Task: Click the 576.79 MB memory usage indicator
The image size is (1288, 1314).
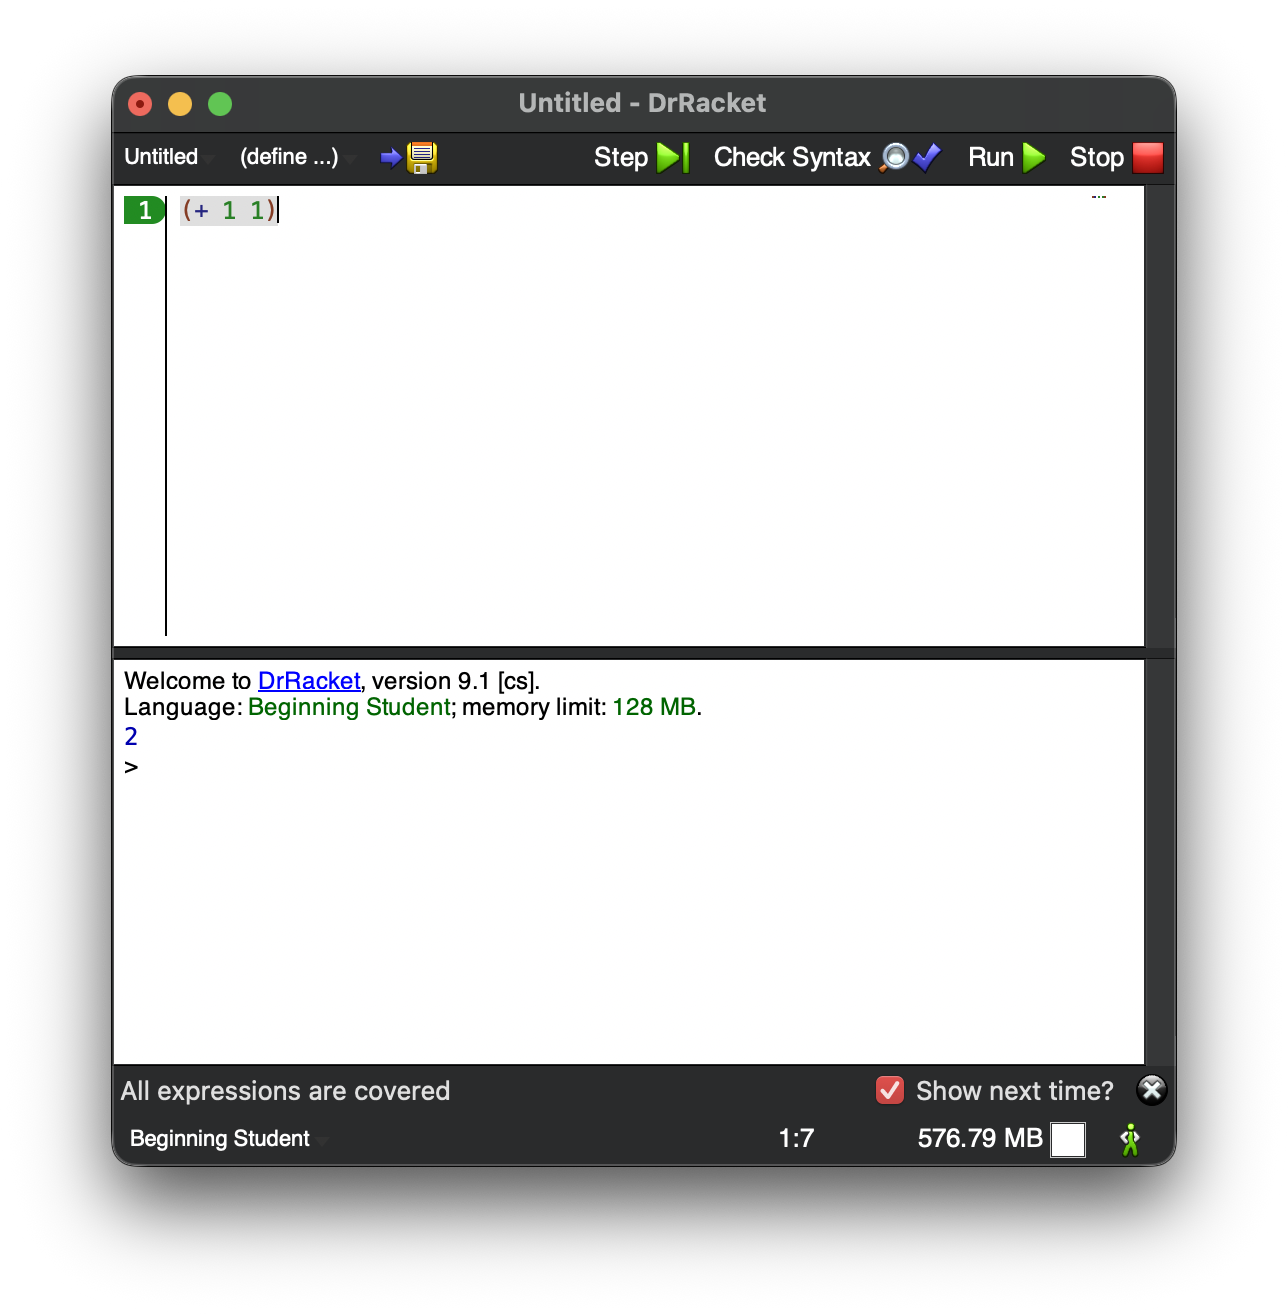Action: [x=979, y=1139]
